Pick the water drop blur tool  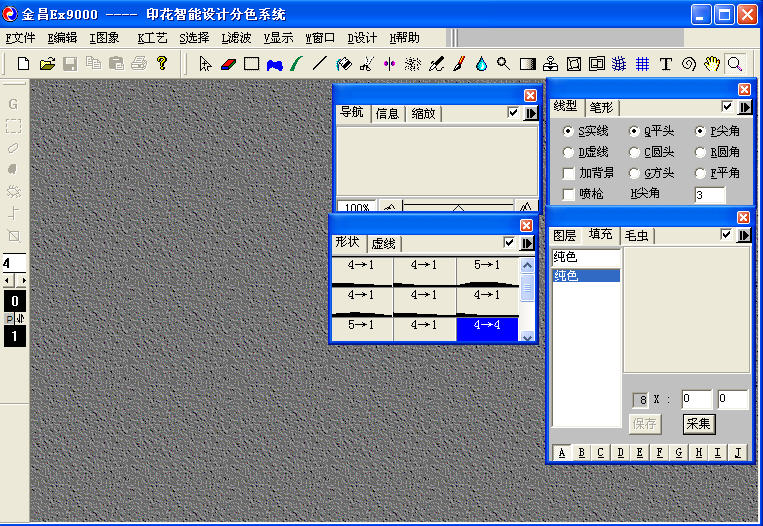pyautogui.click(x=481, y=64)
